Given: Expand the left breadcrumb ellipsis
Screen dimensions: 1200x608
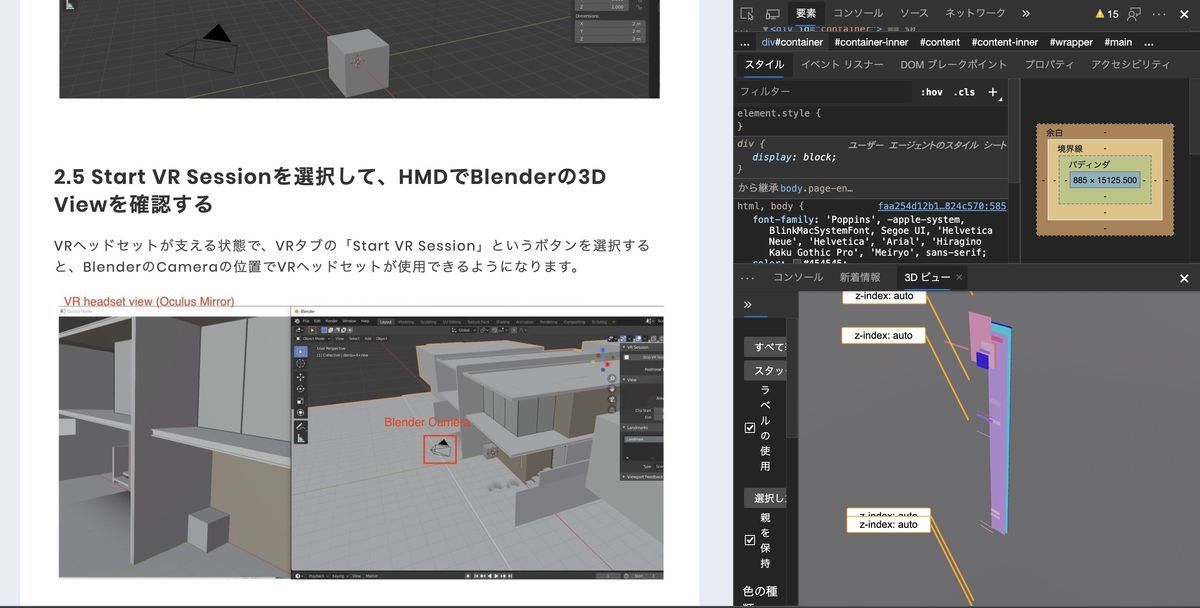Looking at the screenshot, I should coord(744,42).
